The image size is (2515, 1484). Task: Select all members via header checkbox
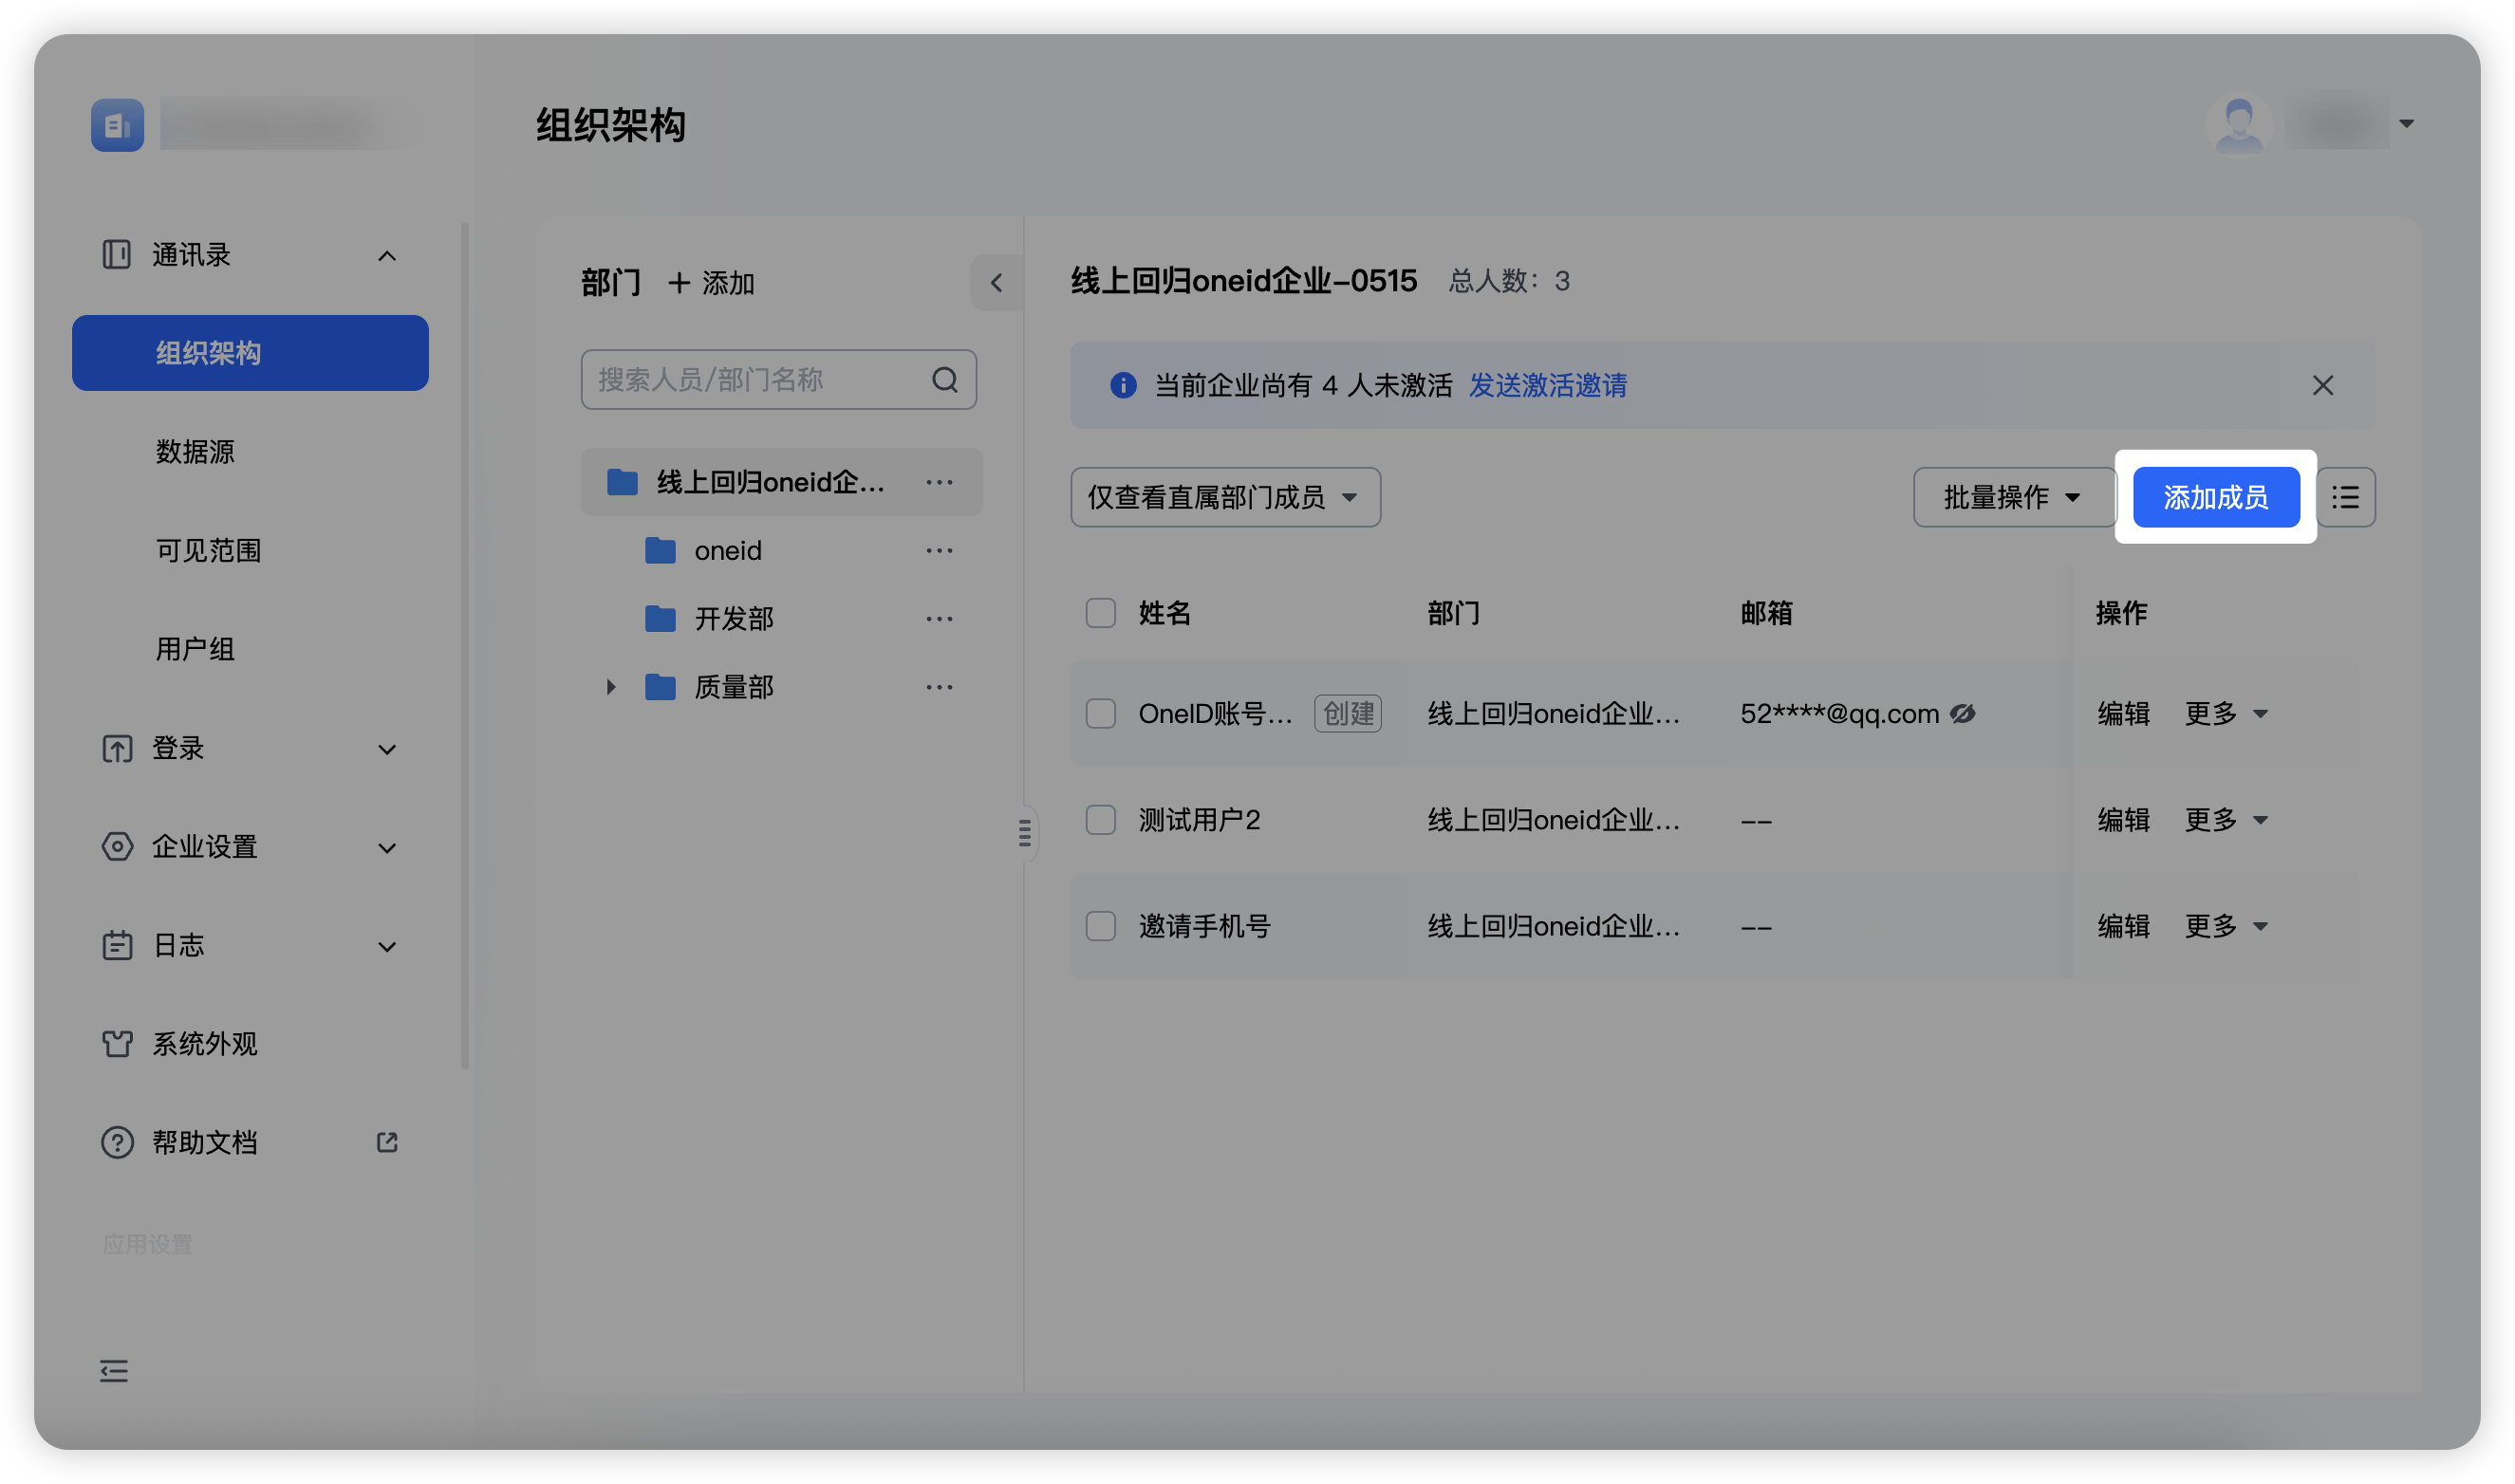1101,613
